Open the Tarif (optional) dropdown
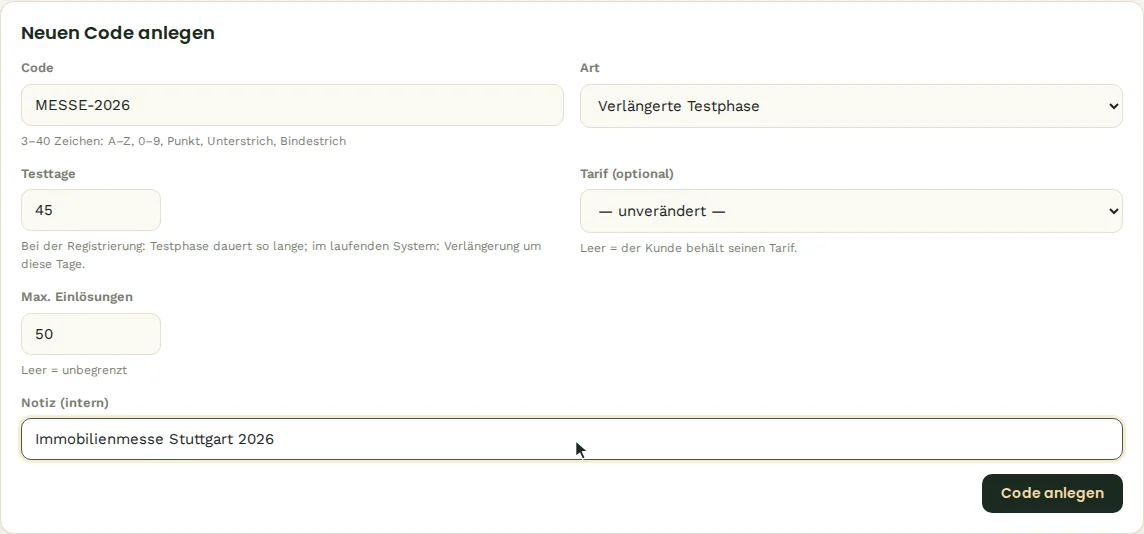The width and height of the screenshot is (1144, 534). (851, 211)
